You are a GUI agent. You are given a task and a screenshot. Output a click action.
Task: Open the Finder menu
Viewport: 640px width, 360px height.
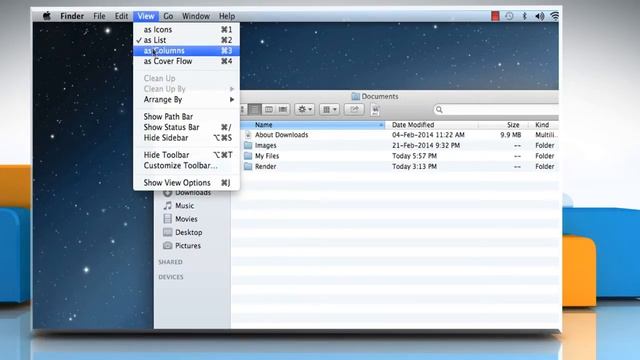click(72, 16)
